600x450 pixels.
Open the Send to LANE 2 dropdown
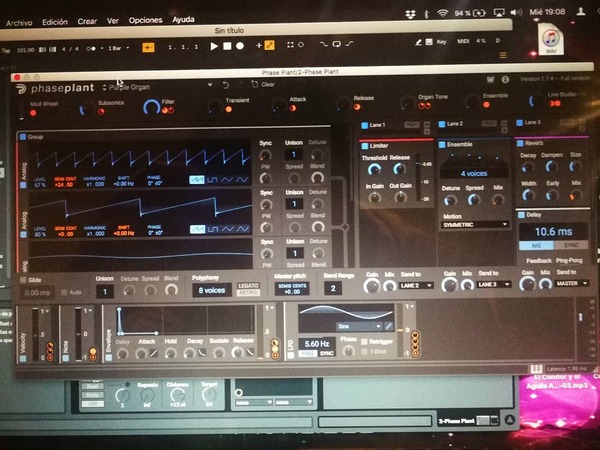[x=416, y=285]
